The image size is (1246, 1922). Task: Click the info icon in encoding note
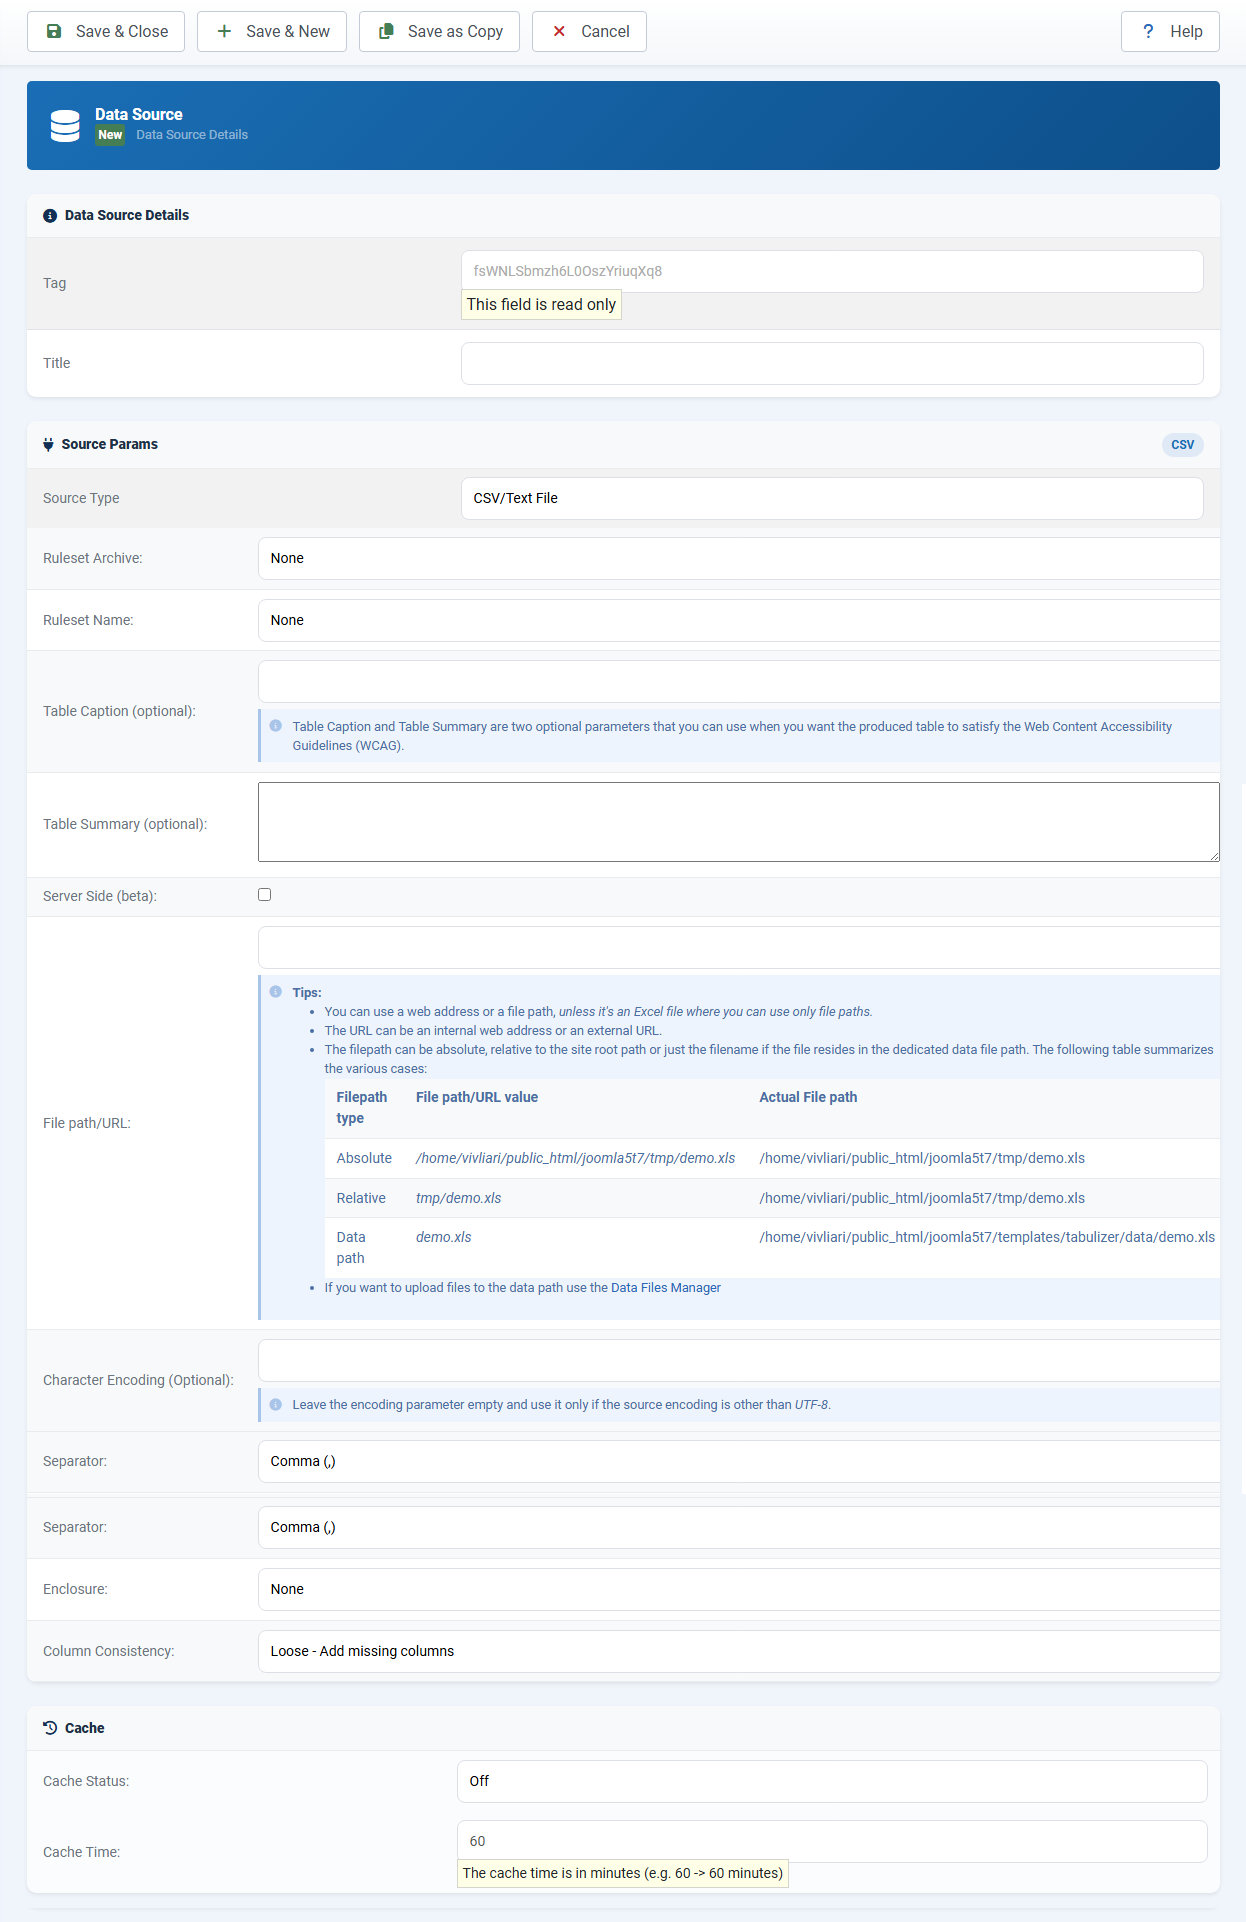(276, 1404)
